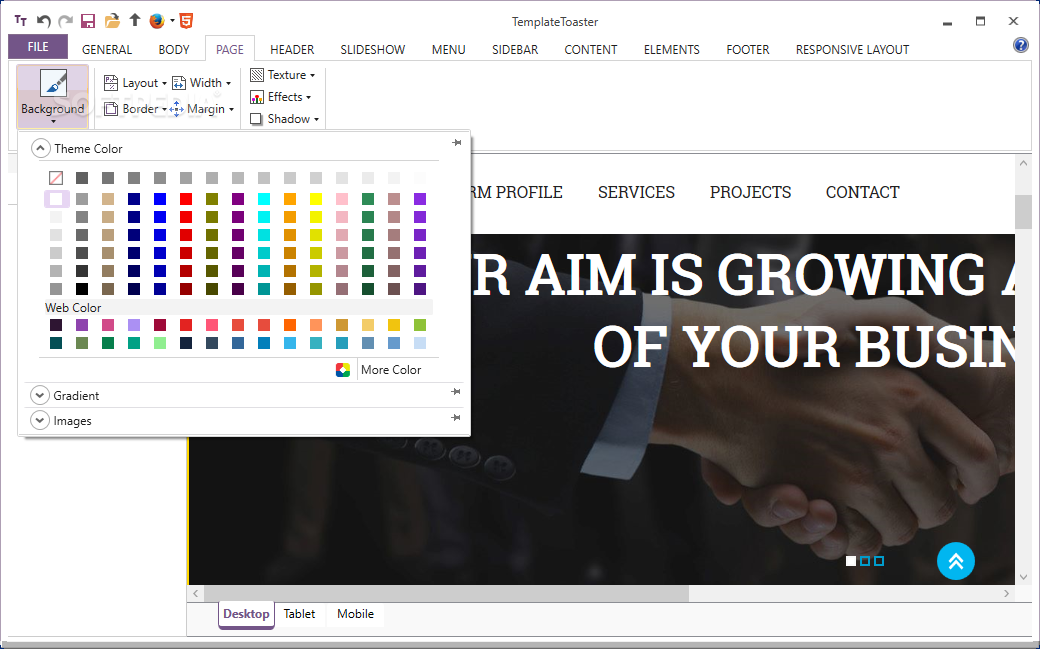Click the PROJECTS menu link

coord(750,192)
